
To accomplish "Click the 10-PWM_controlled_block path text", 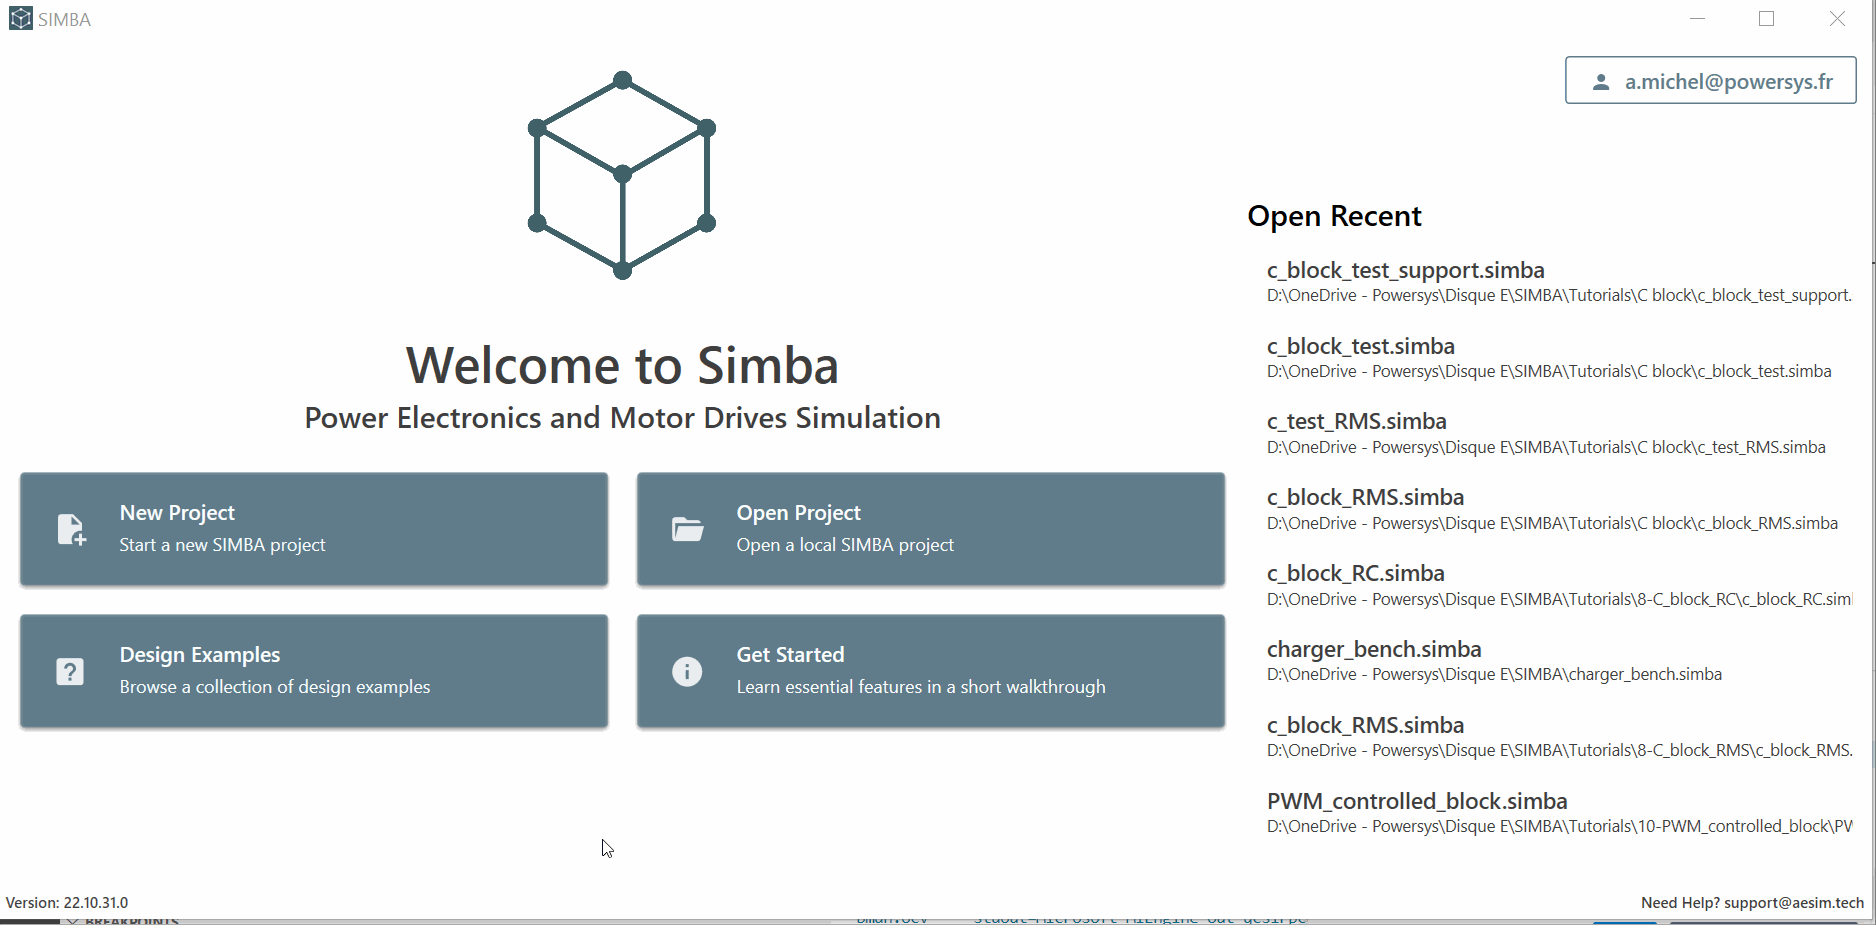I will point(1559,826).
